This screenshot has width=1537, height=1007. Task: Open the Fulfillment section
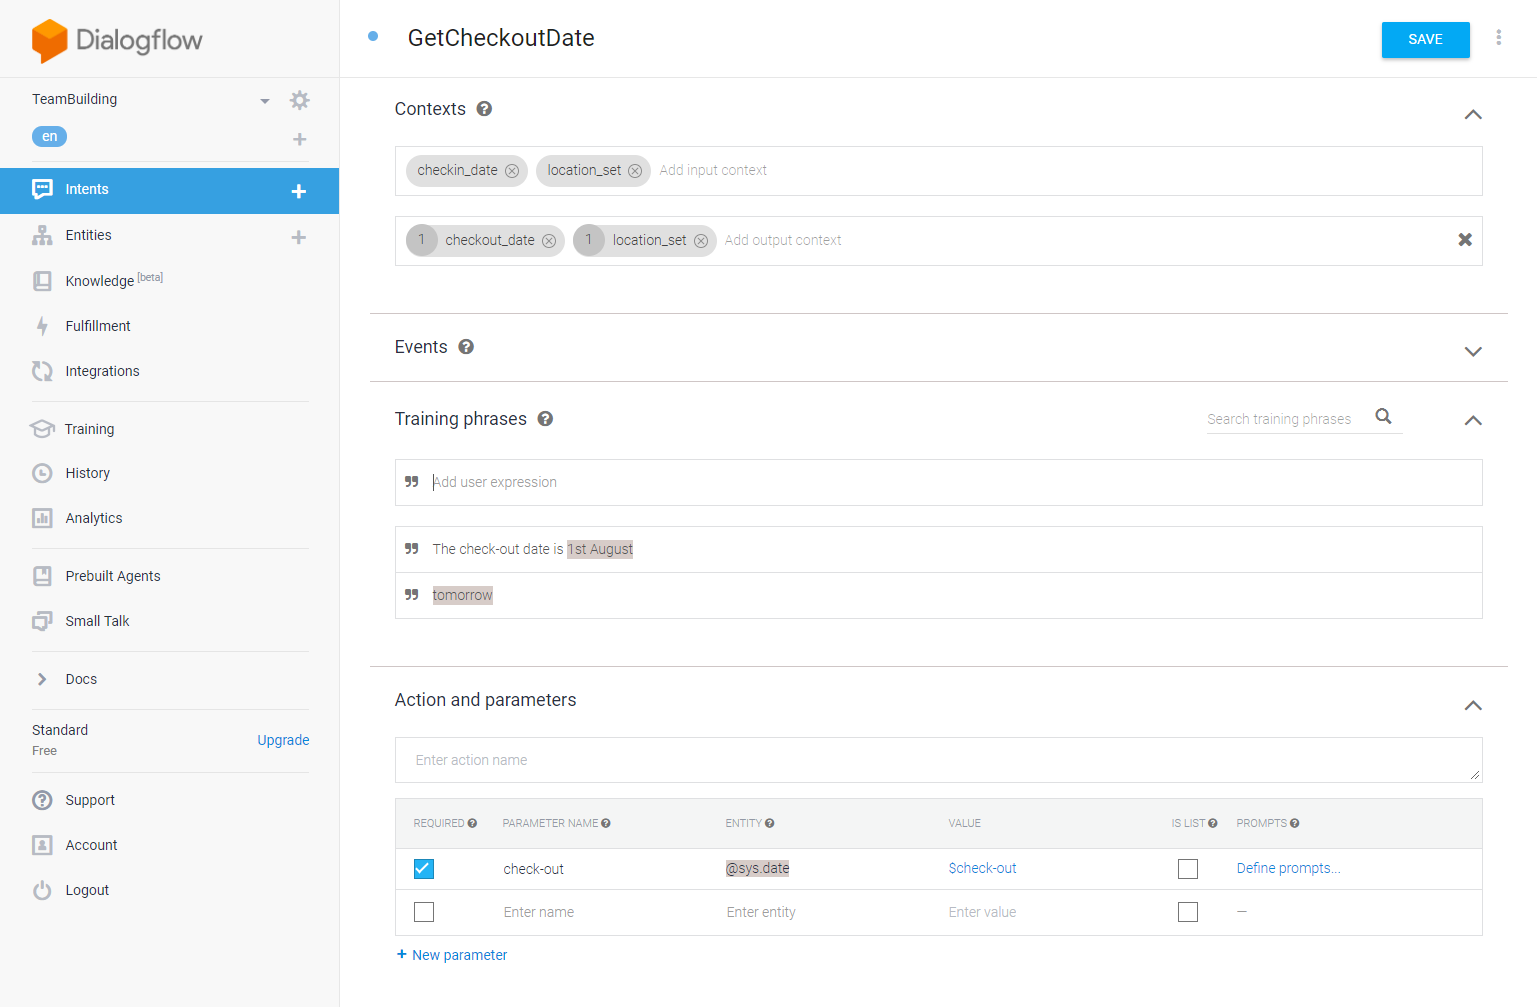click(x=97, y=325)
